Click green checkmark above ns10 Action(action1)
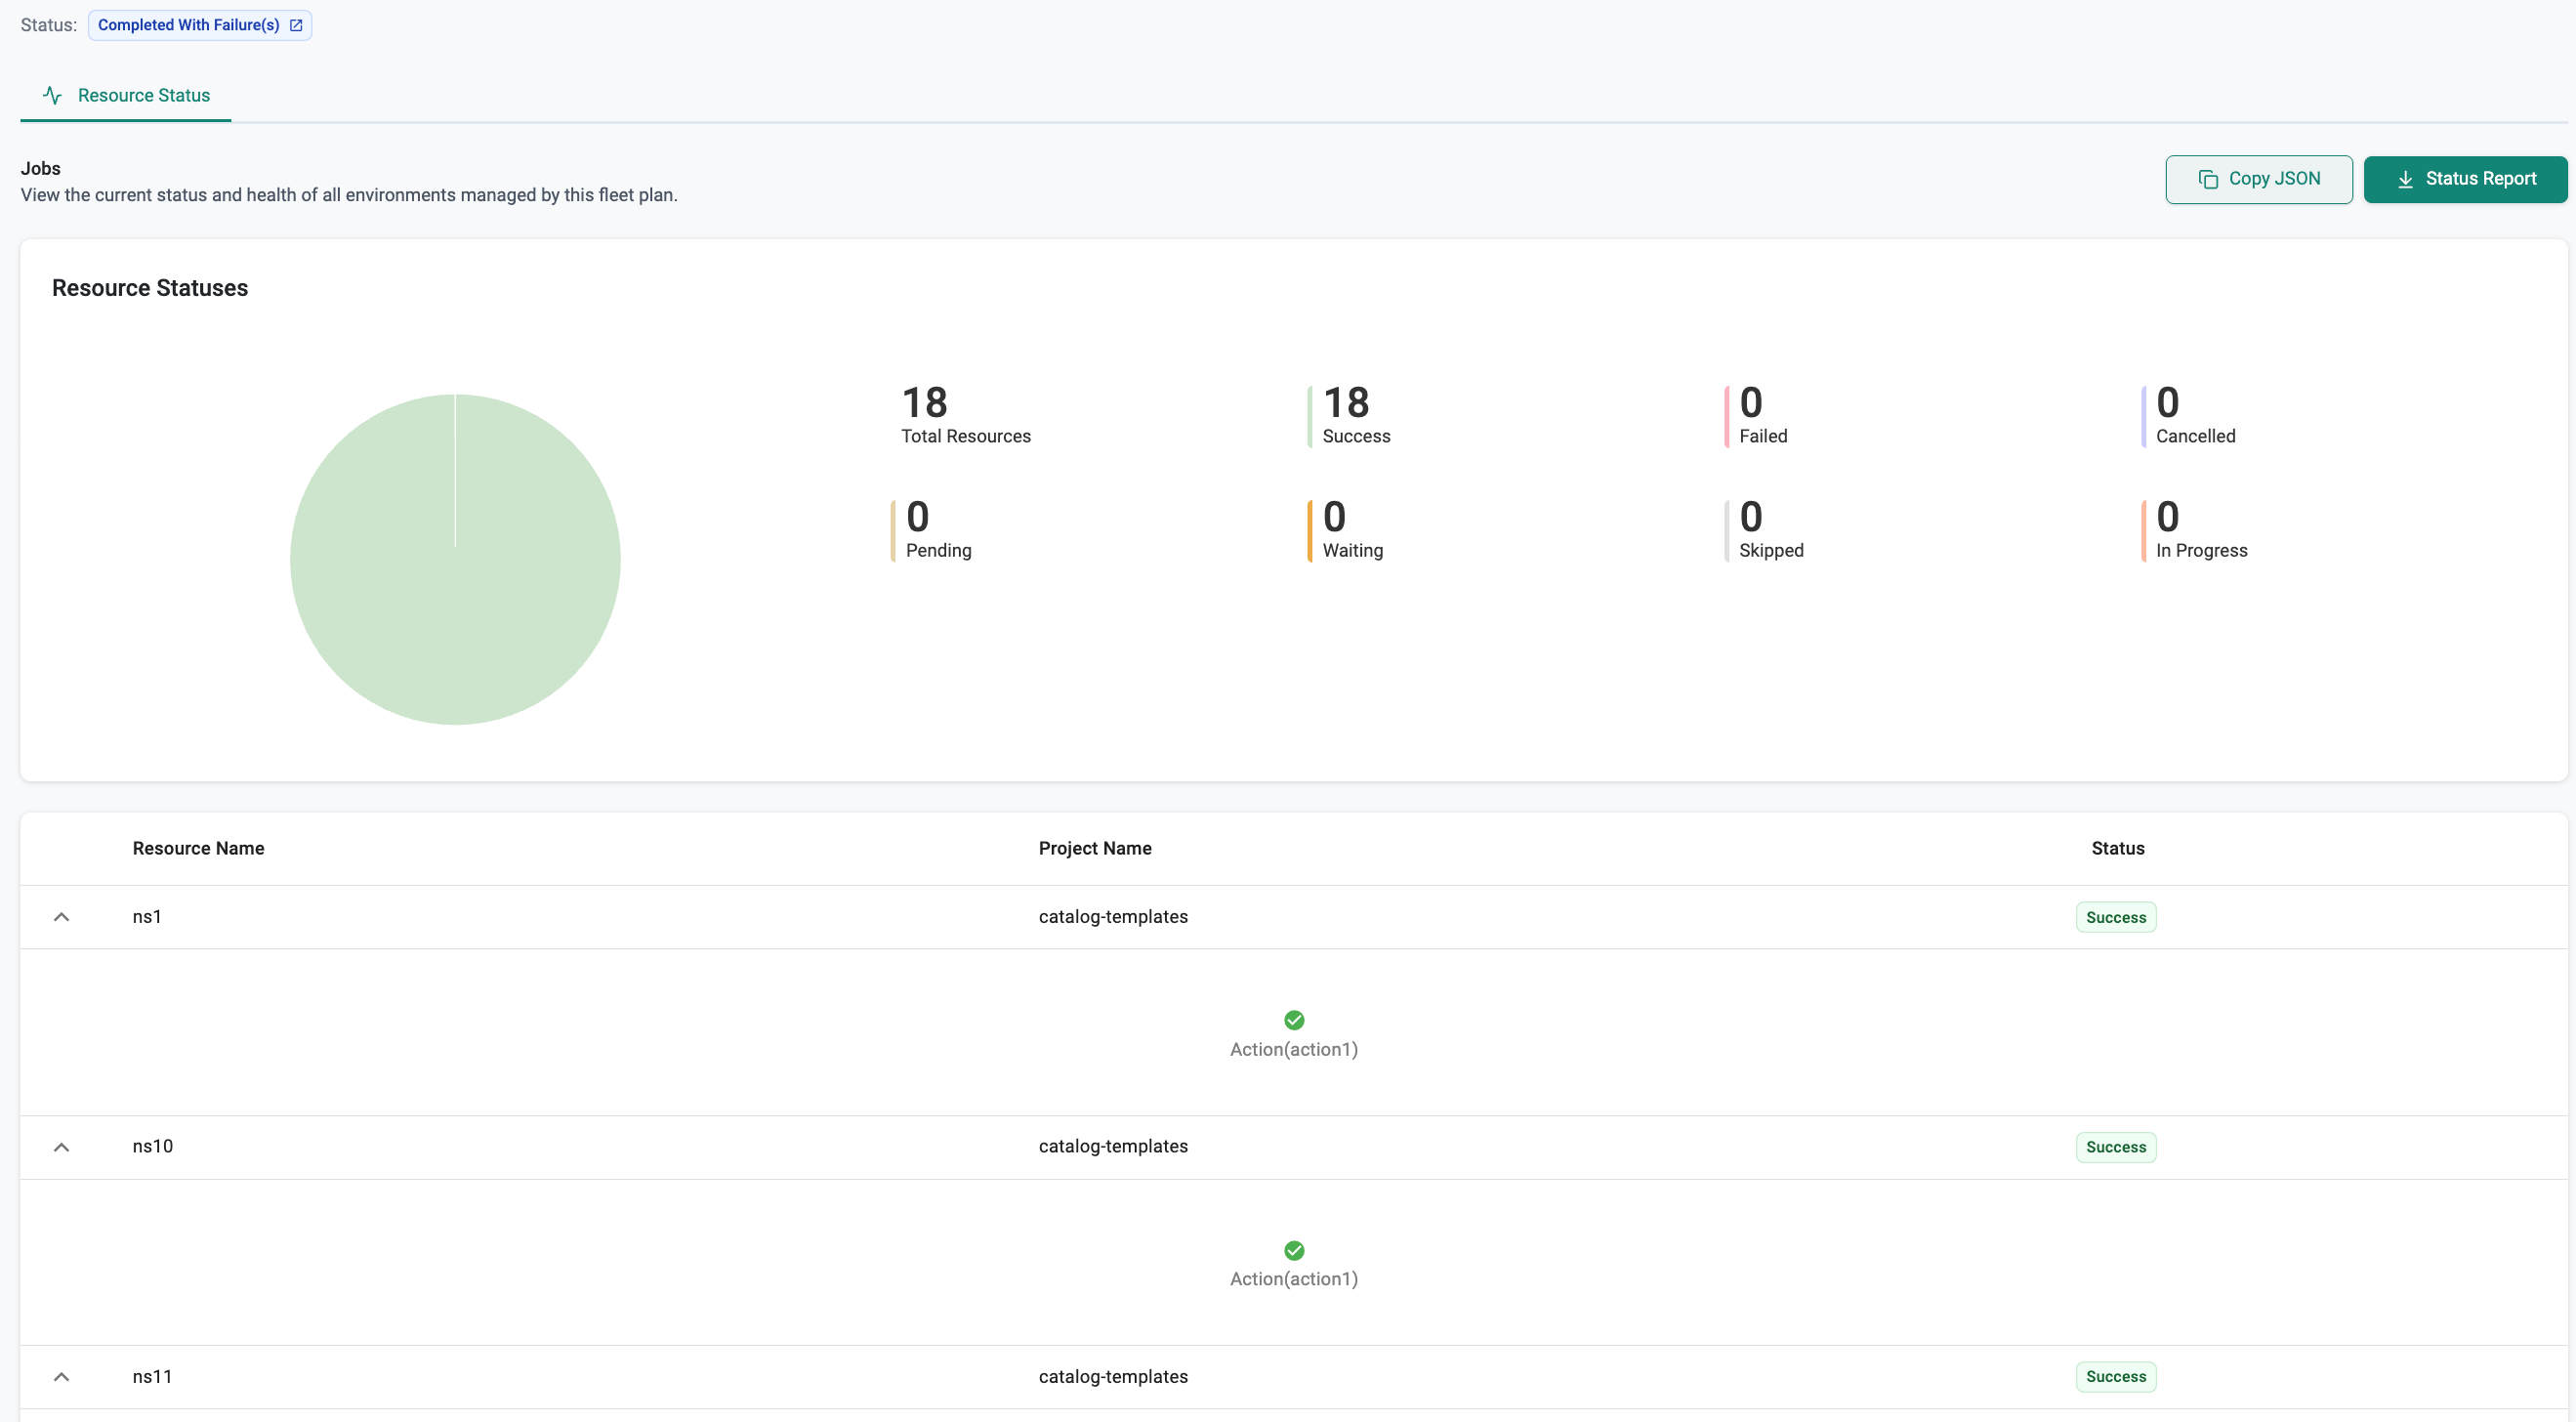Screen dimensions: 2576x1422 click(1293, 1250)
